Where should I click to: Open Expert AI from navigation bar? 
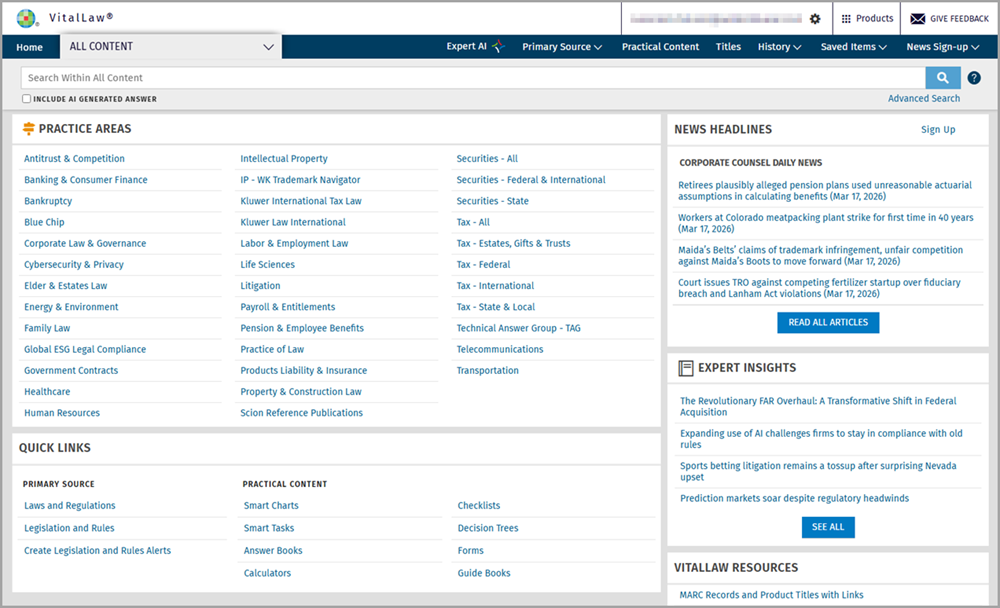click(466, 46)
